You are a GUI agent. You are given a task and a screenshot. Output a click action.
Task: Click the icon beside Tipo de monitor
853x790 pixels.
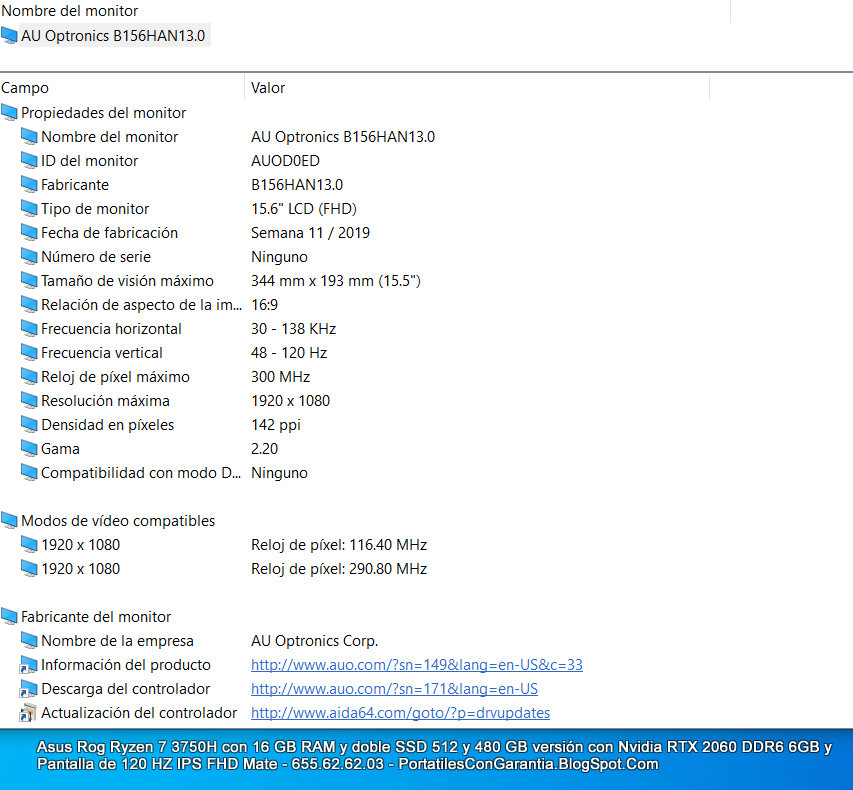(x=29, y=208)
